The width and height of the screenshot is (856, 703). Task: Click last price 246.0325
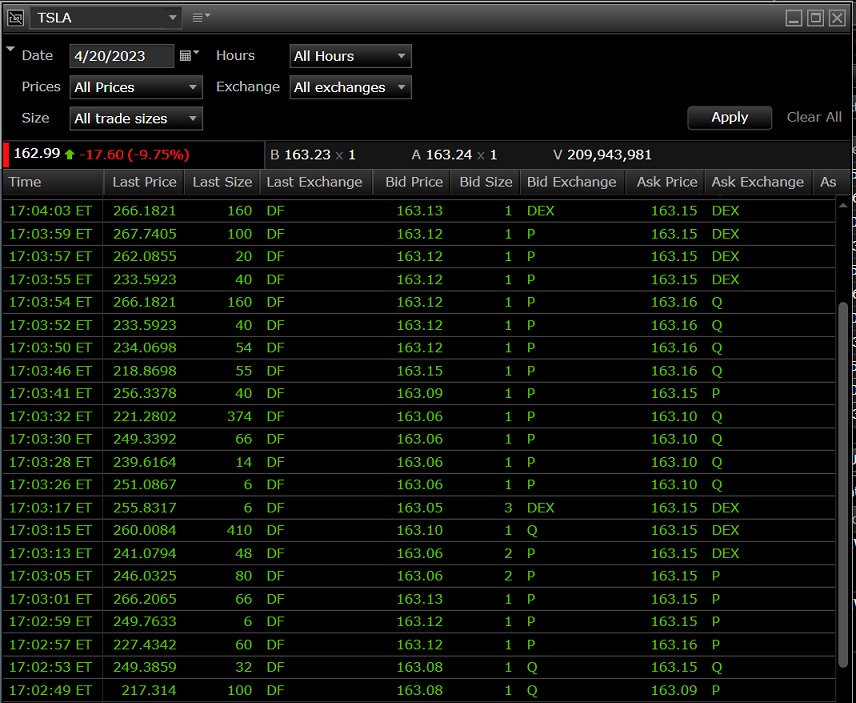click(x=145, y=576)
